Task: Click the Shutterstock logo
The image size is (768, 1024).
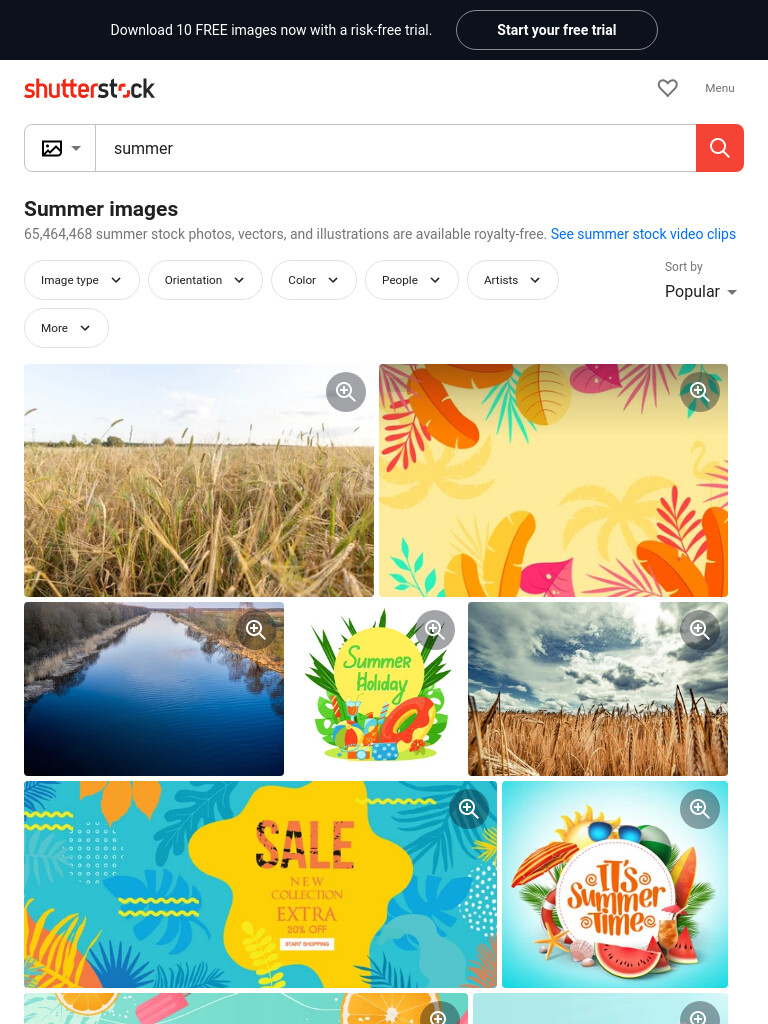Action: (89, 89)
